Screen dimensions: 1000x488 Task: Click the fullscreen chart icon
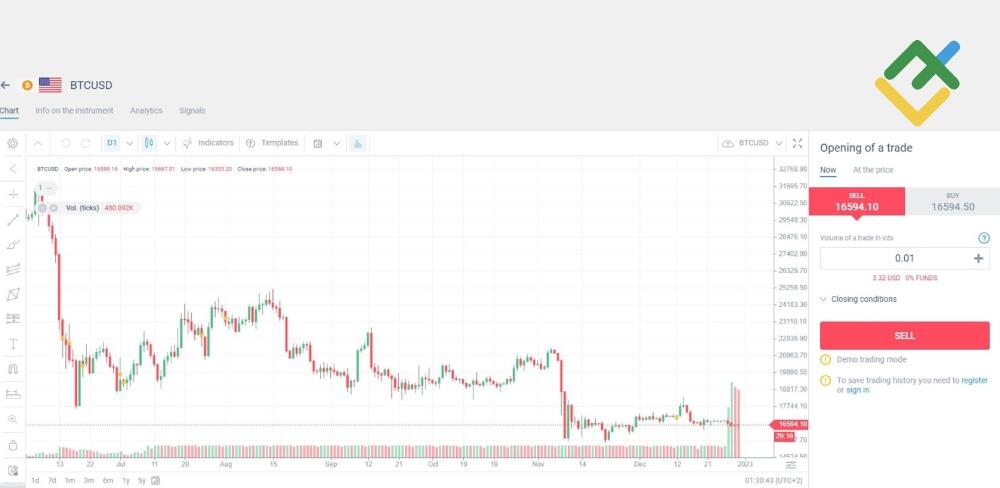tap(797, 143)
